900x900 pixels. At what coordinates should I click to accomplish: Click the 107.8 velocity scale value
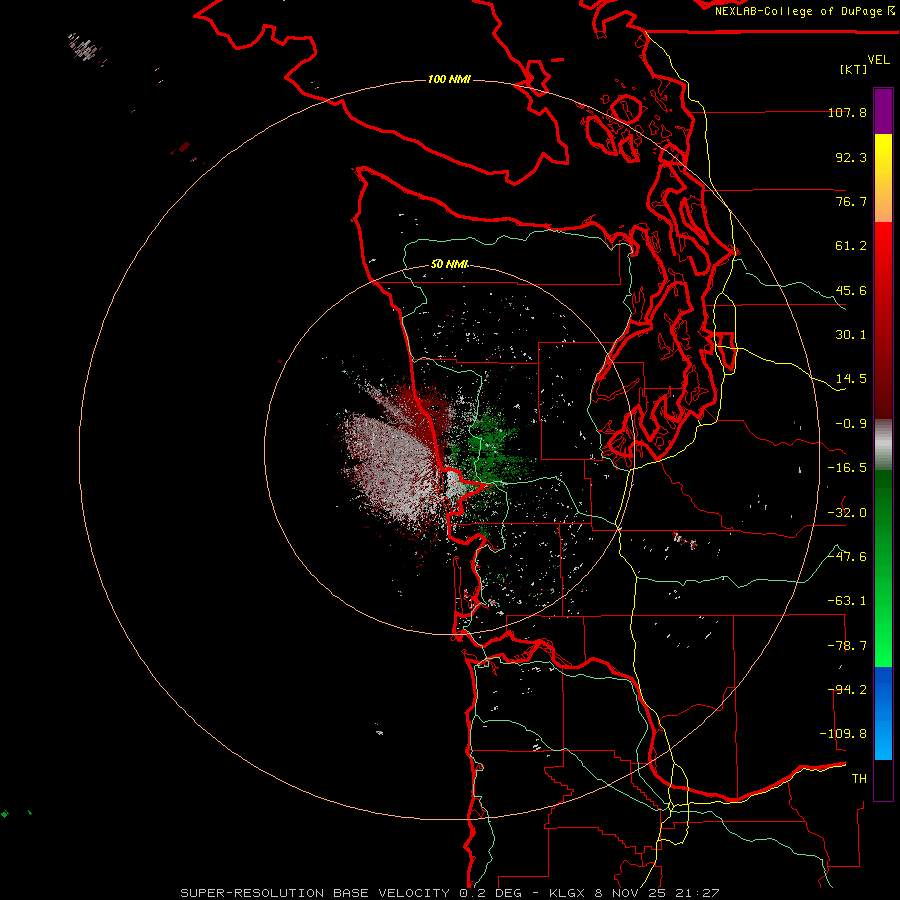point(847,112)
